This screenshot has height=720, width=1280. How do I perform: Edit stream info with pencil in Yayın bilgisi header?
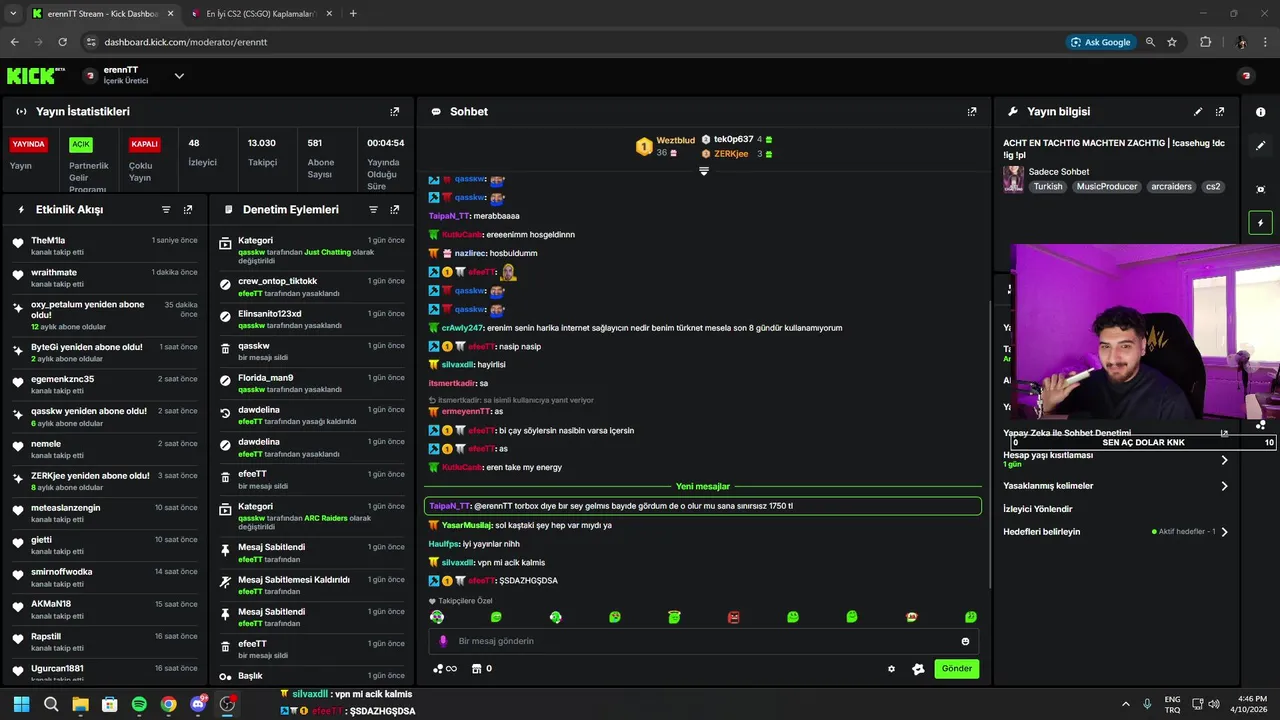[1198, 112]
